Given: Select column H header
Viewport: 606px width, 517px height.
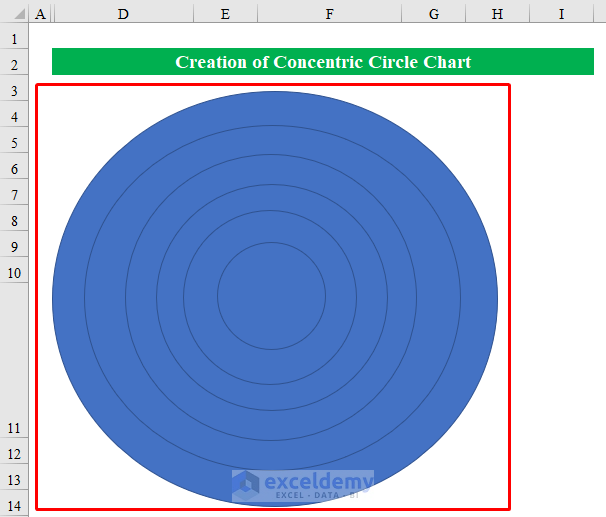Looking at the screenshot, I should coord(497,14).
